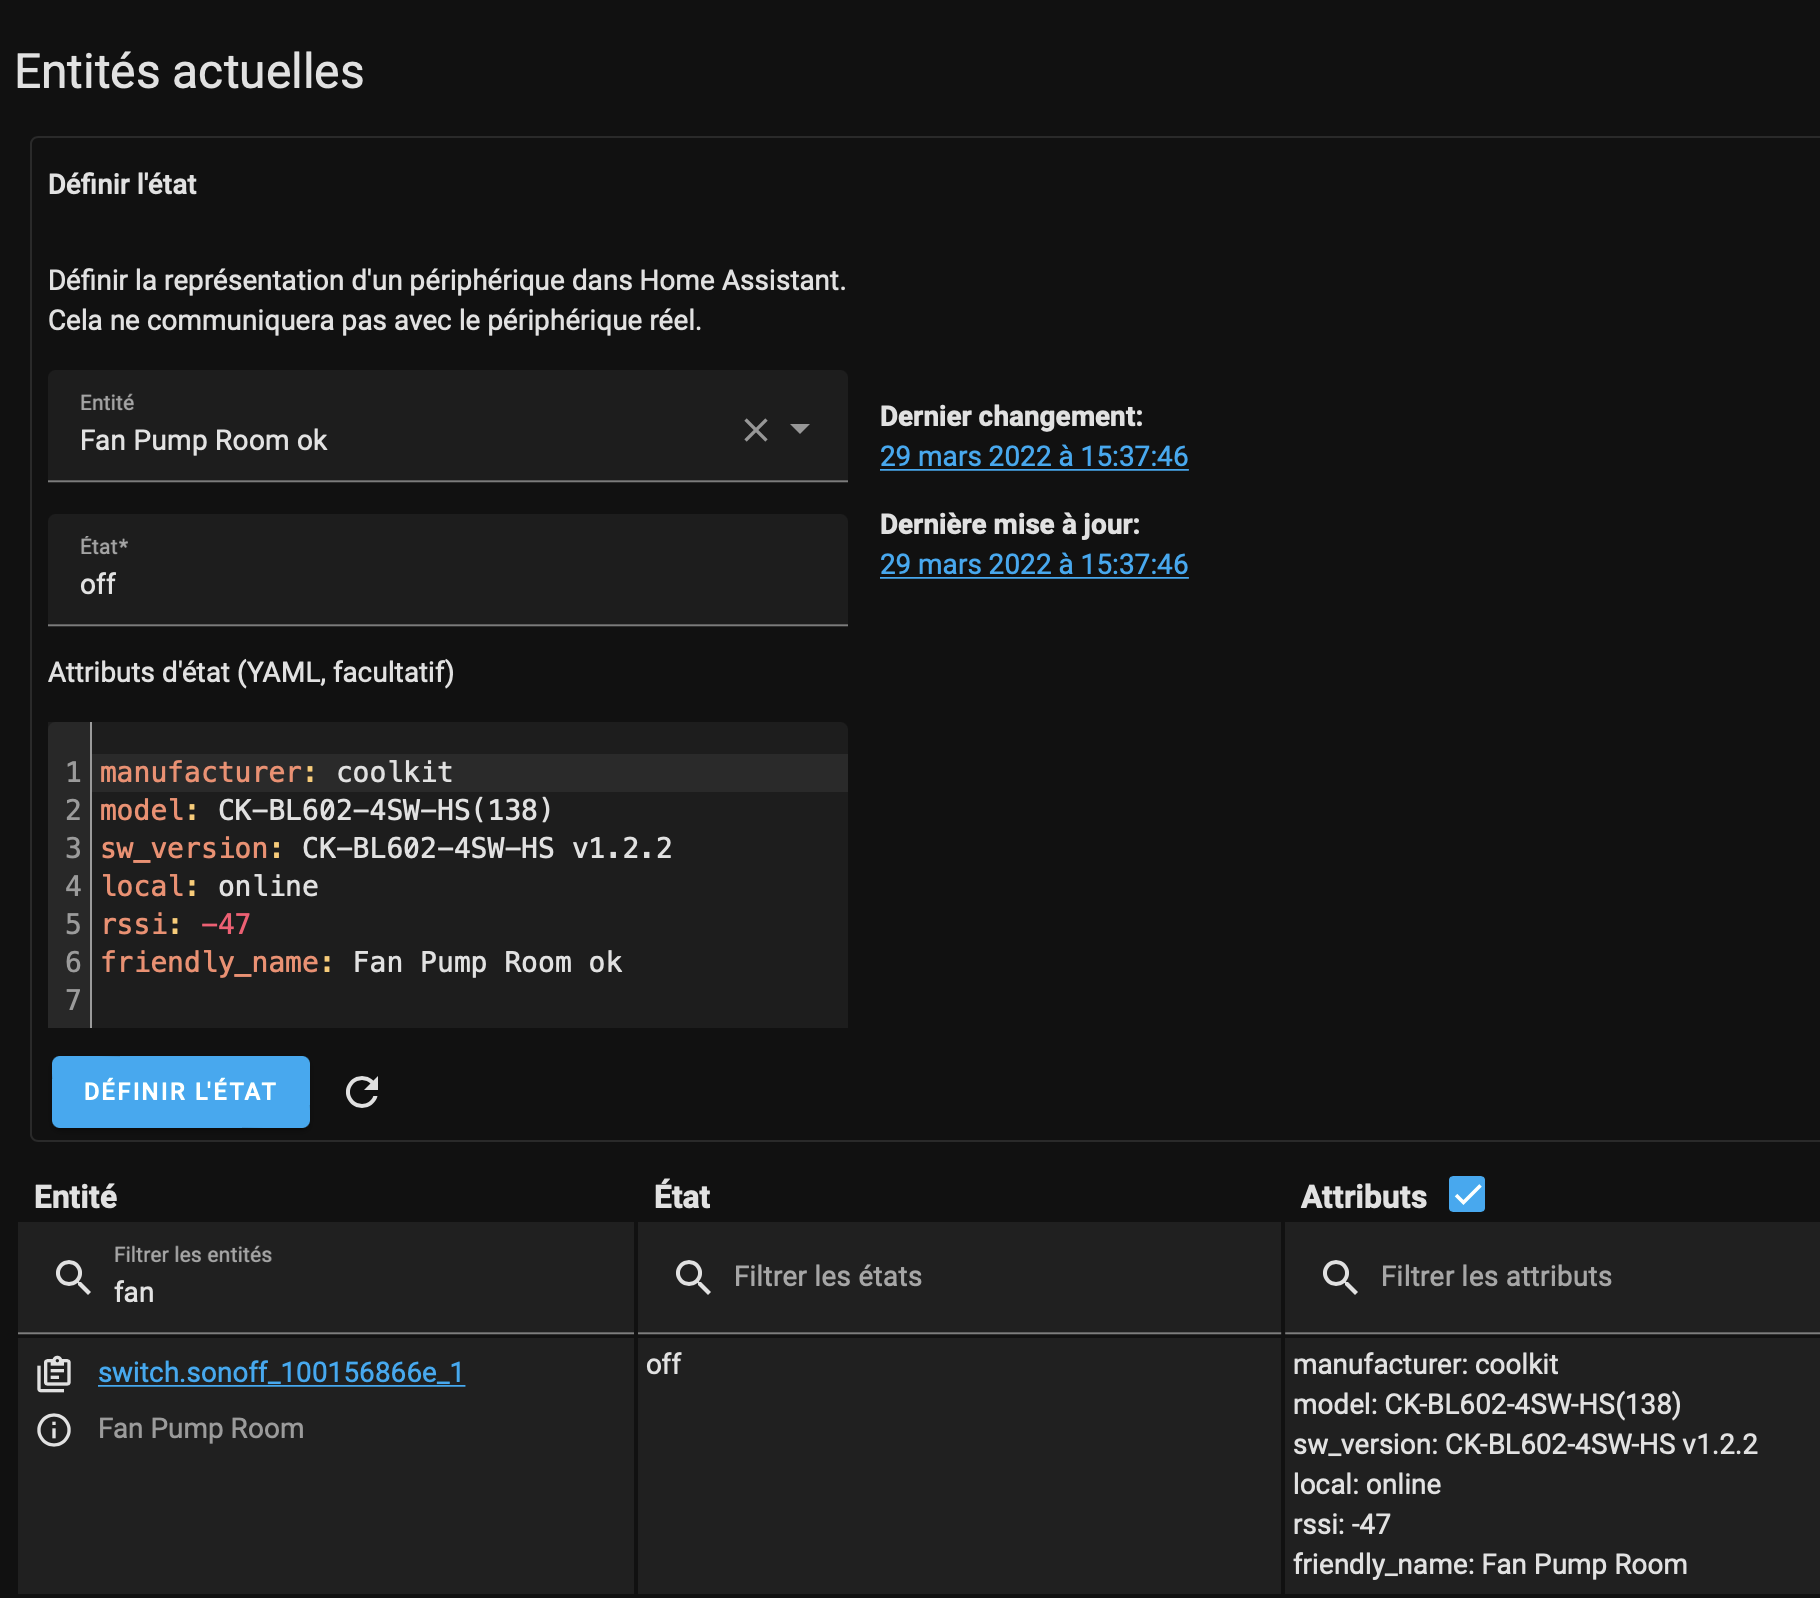Open entity info via circled i icon
1820x1598 pixels.
54,1430
